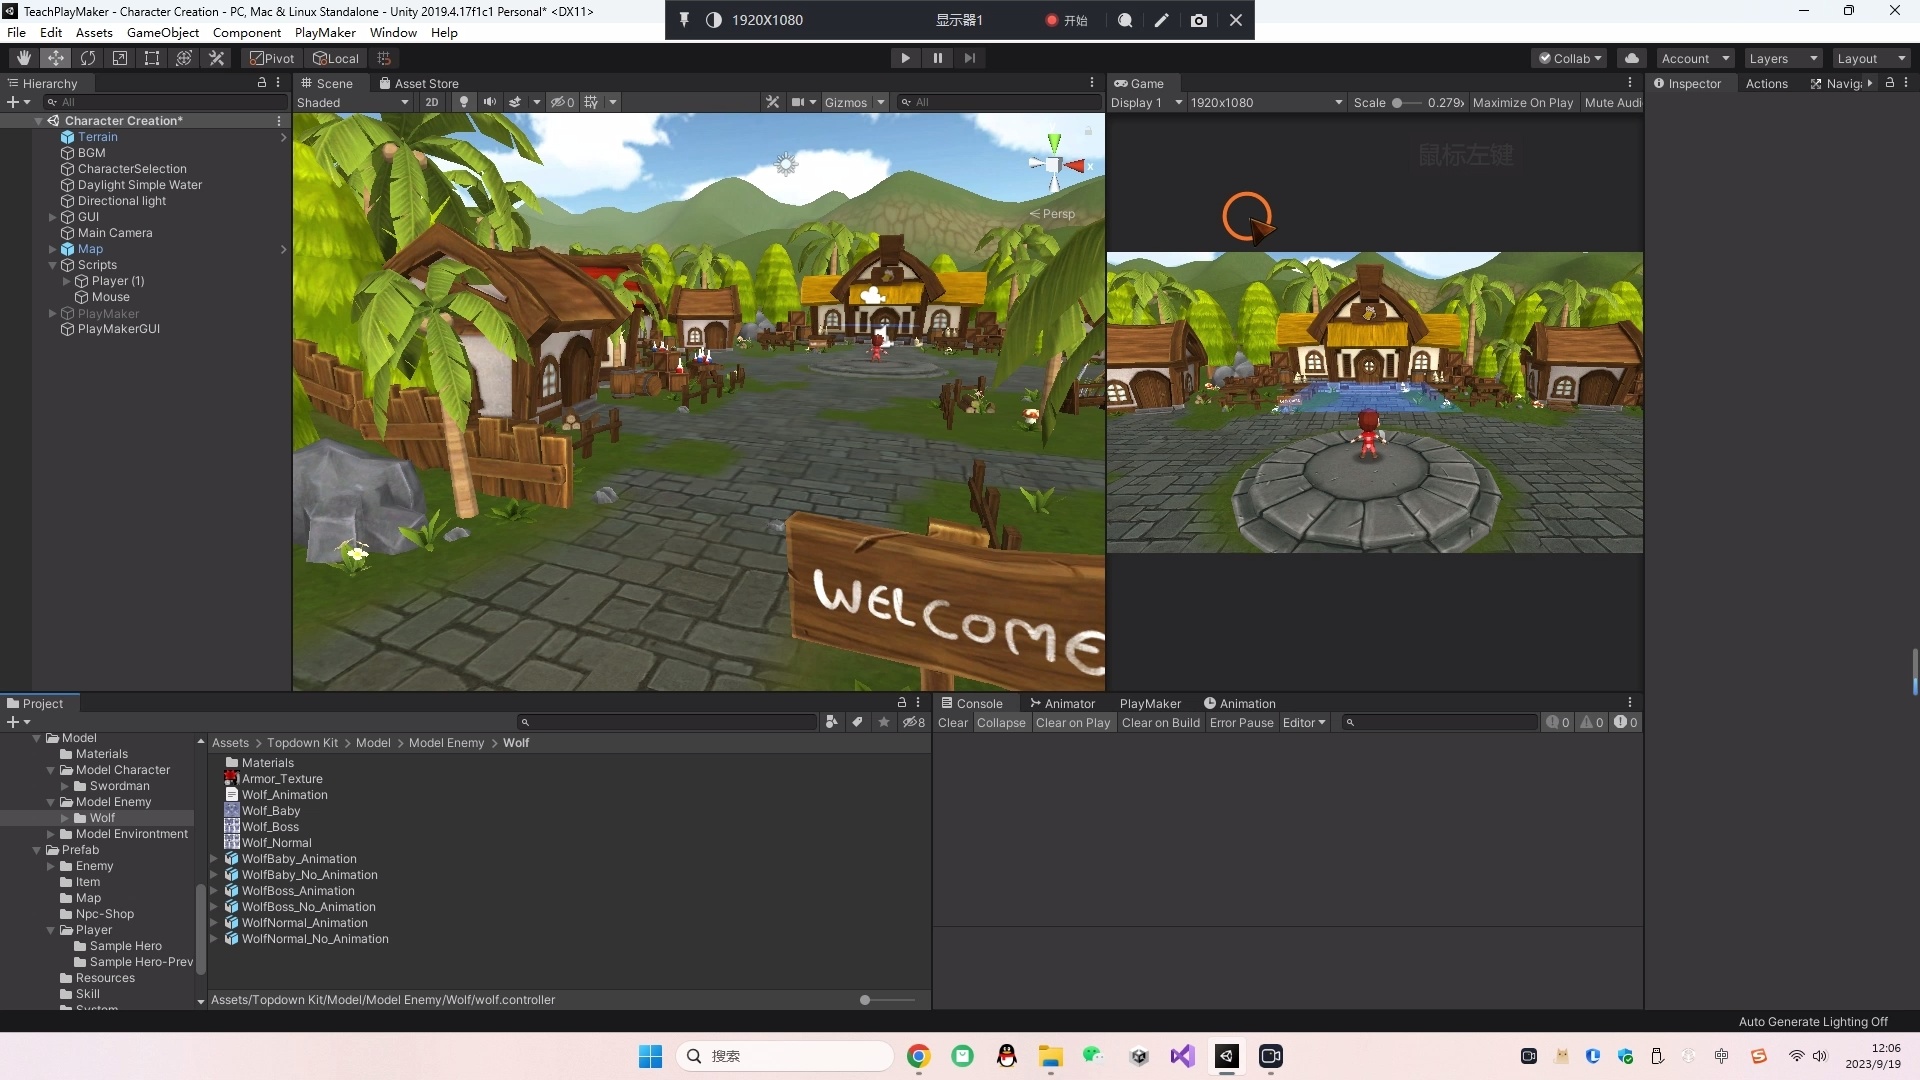Screen dimensions: 1920x1080
Task: Click the Step frame button
Action: tap(970, 57)
